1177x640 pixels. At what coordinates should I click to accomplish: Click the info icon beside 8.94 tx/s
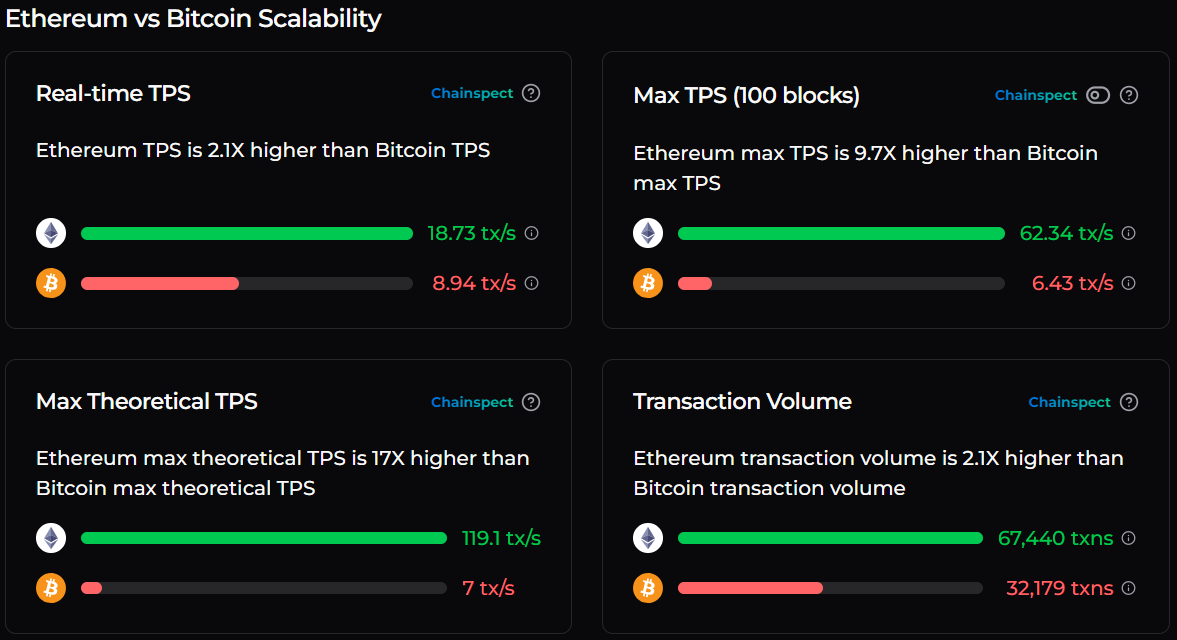(531, 282)
